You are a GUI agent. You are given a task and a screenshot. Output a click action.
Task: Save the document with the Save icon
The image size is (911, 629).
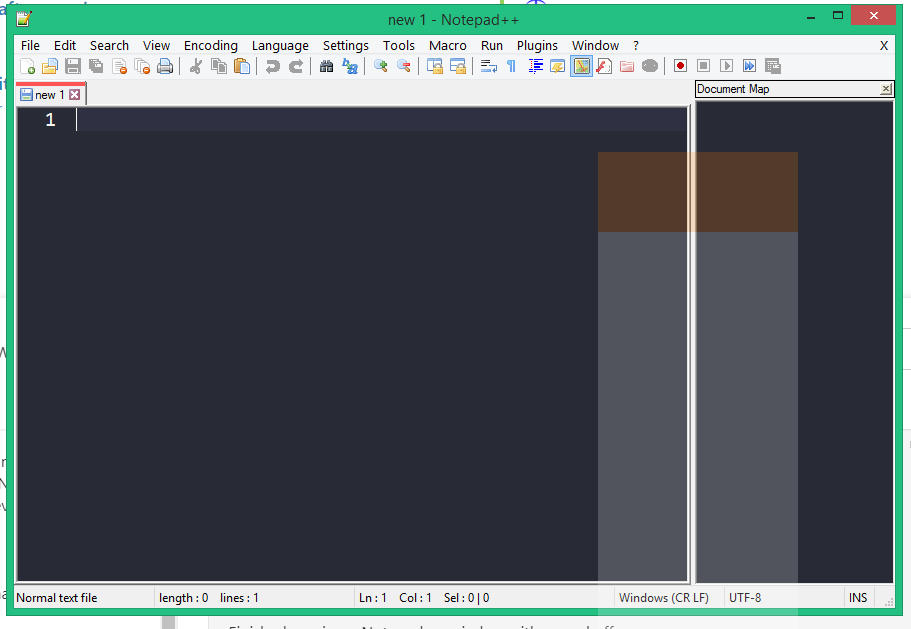pyautogui.click(x=73, y=66)
